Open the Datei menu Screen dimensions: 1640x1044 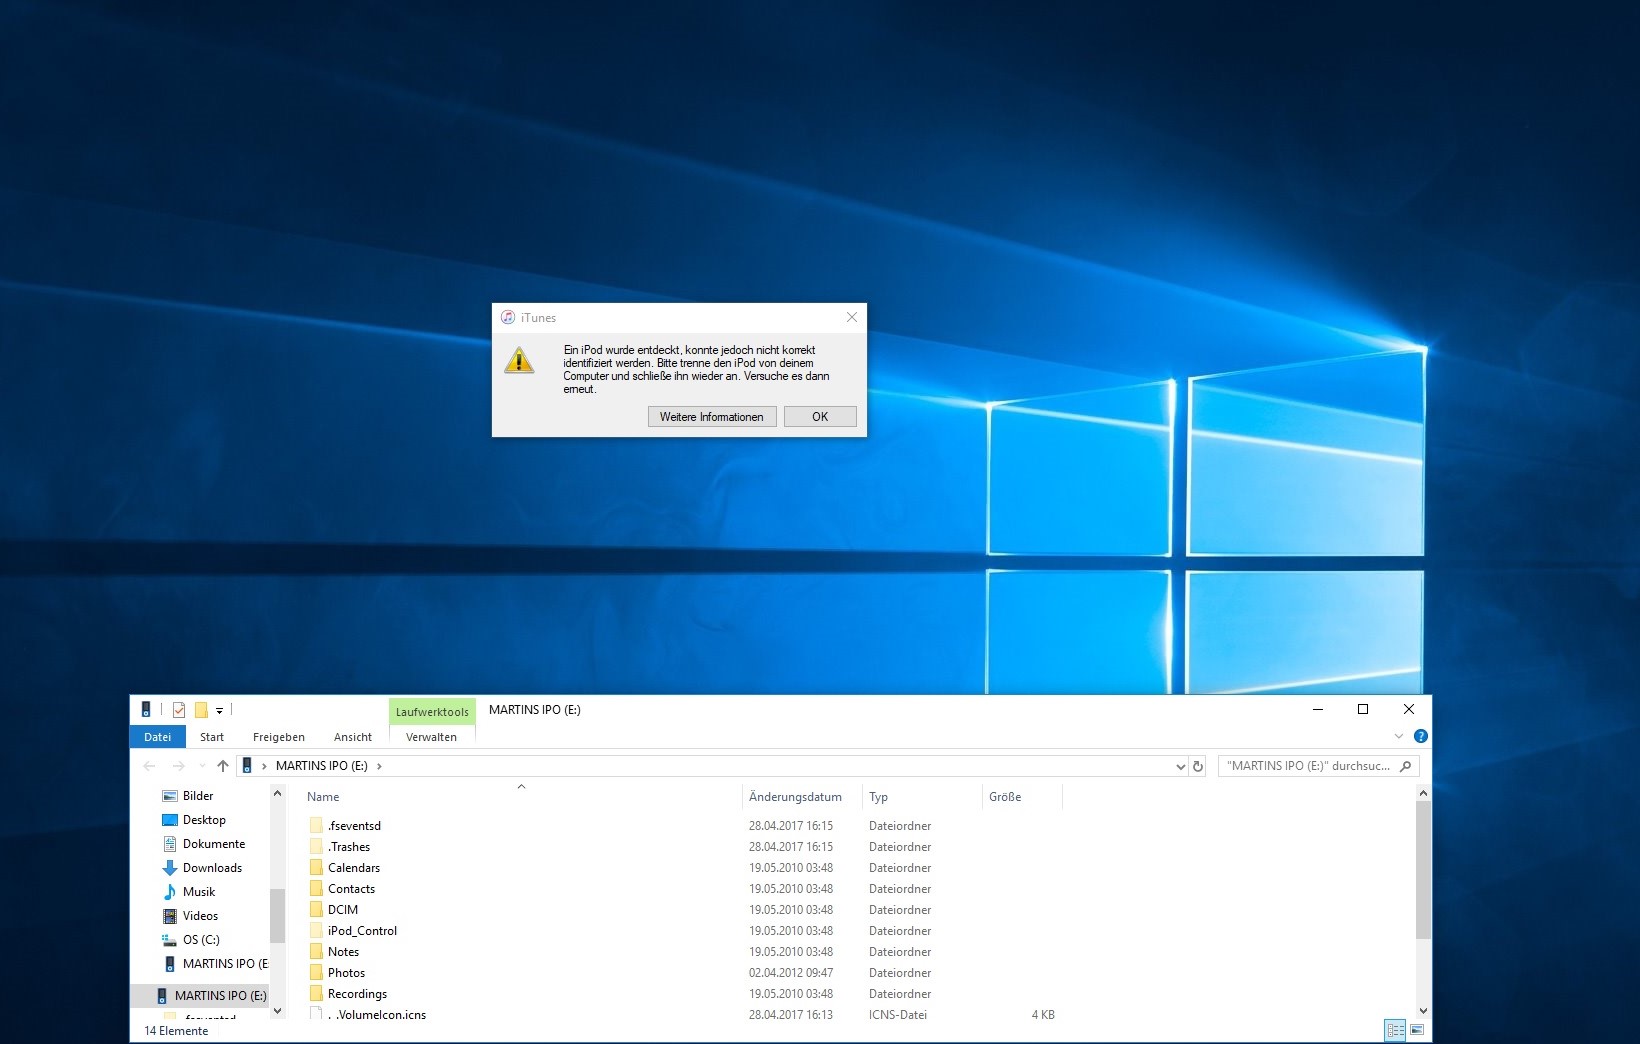click(x=157, y=737)
